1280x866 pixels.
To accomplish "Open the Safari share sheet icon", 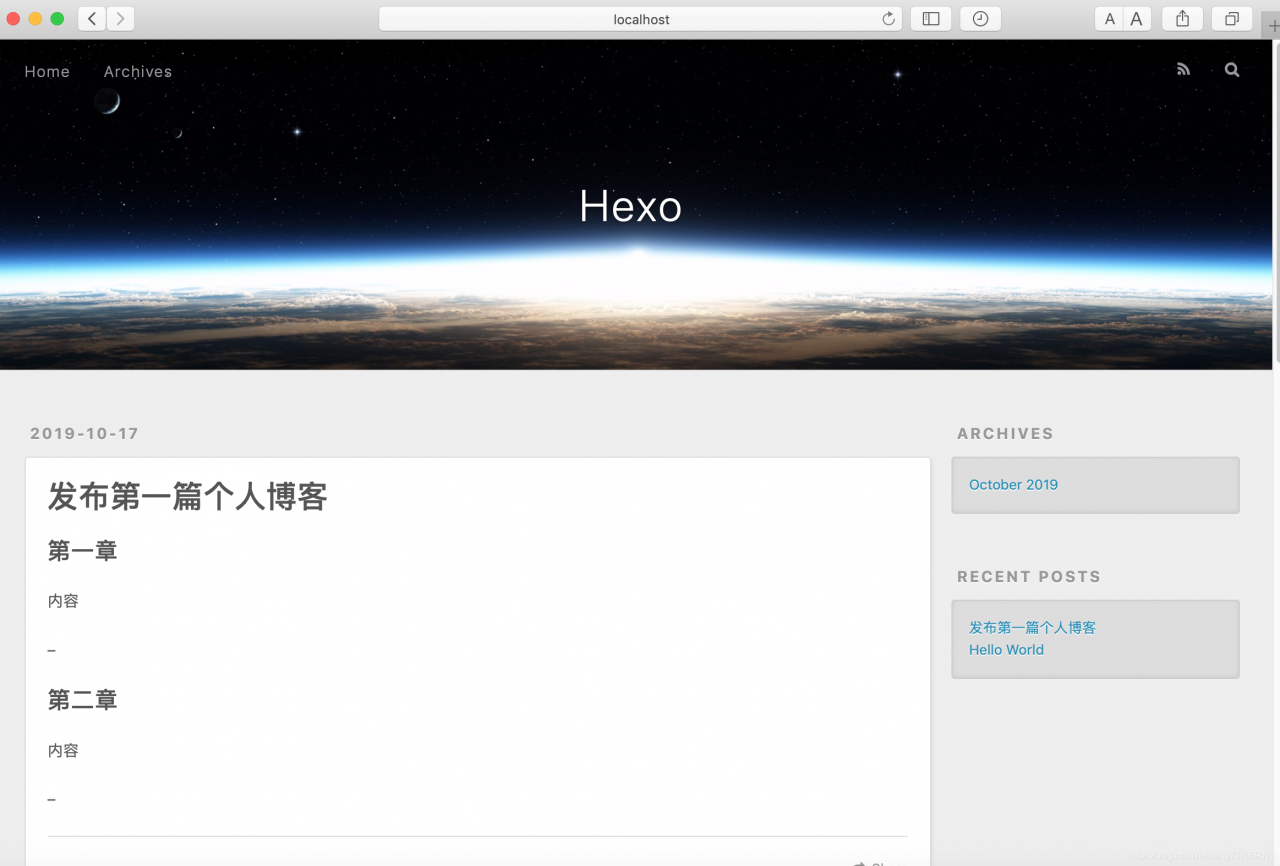I will coord(1182,18).
